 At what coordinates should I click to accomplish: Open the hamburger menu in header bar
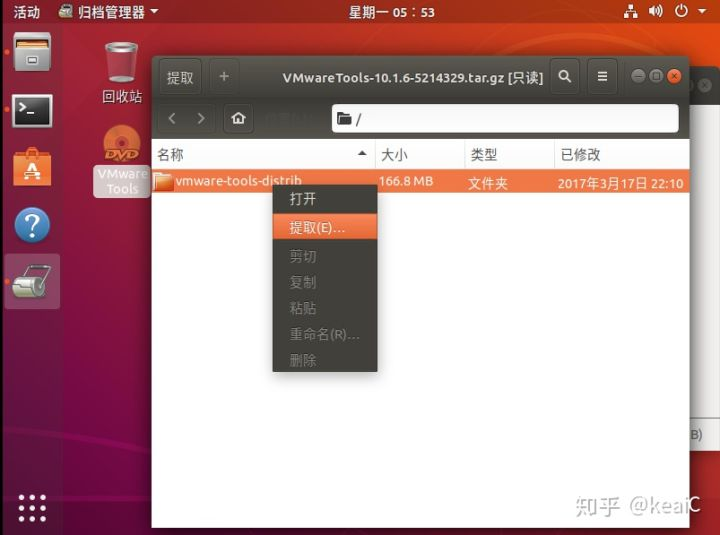coord(602,76)
